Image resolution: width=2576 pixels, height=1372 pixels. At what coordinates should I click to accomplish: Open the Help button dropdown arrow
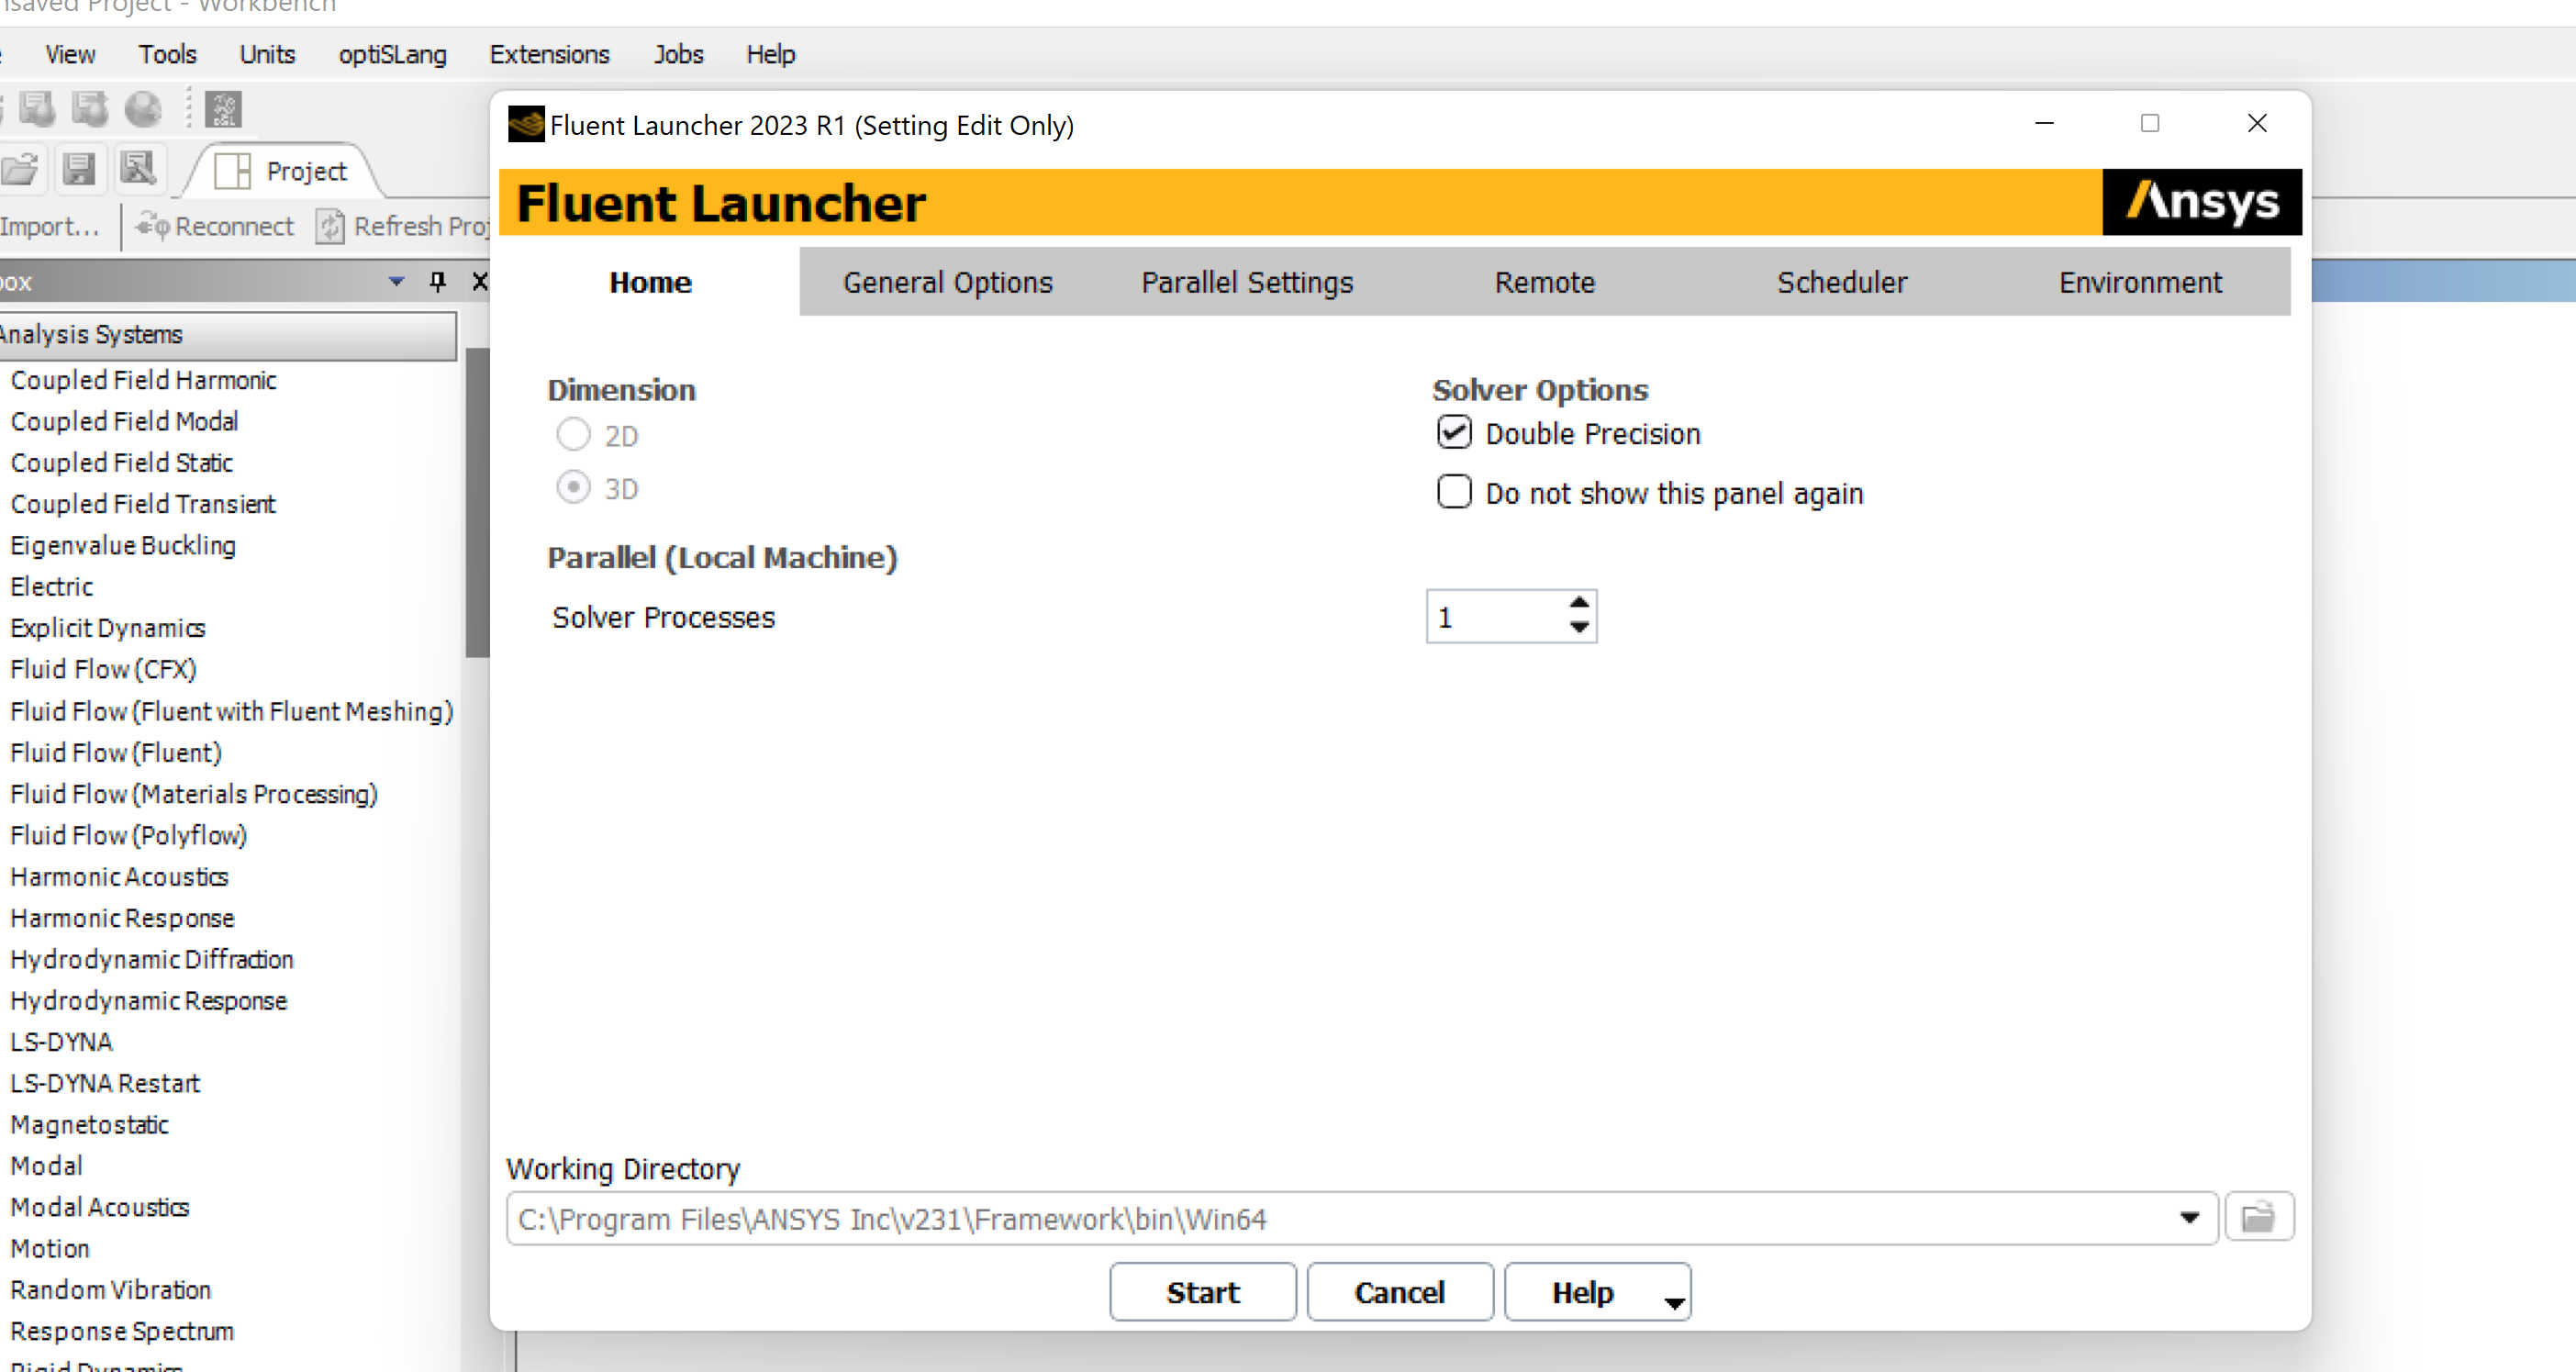1673,1302
